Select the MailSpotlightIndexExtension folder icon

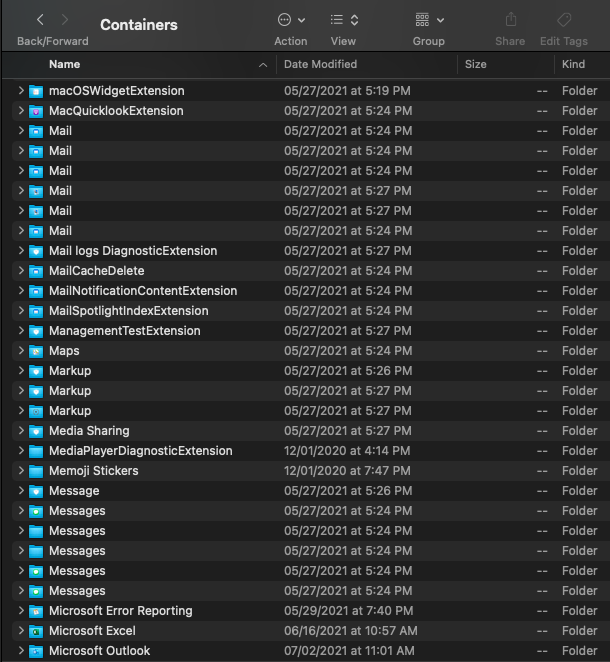[x=36, y=311]
